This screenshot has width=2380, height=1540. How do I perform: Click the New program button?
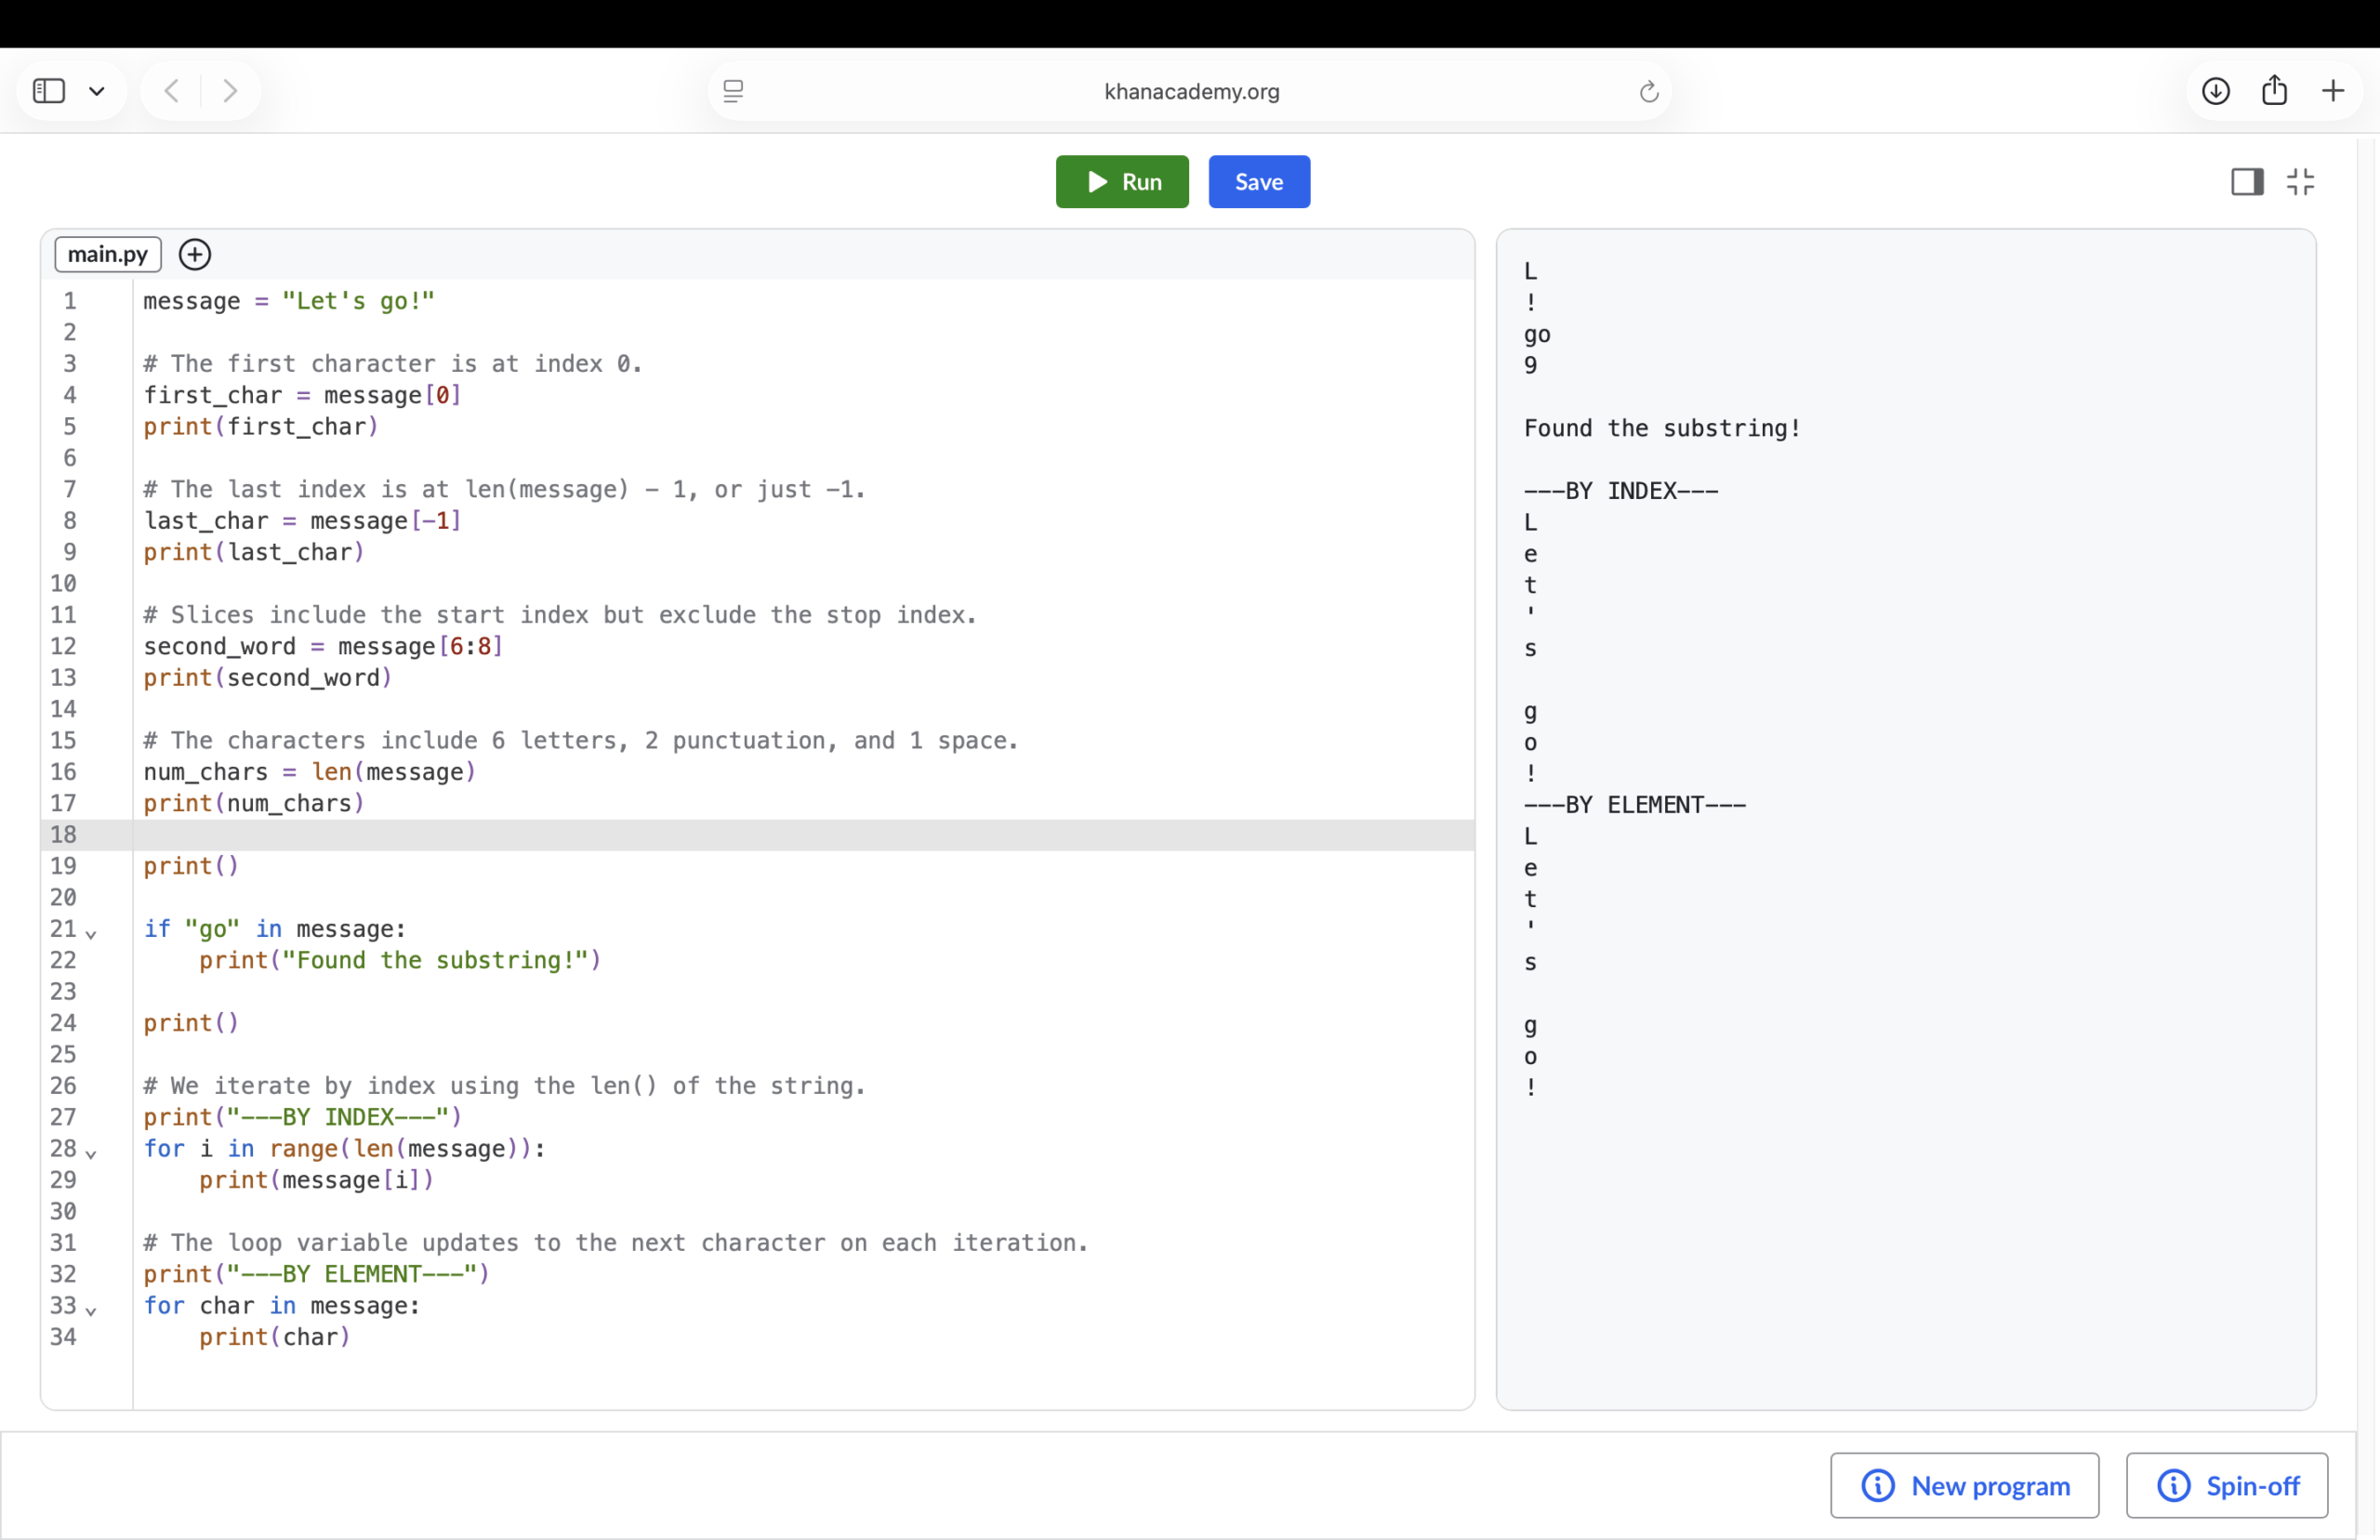tap(1964, 1485)
